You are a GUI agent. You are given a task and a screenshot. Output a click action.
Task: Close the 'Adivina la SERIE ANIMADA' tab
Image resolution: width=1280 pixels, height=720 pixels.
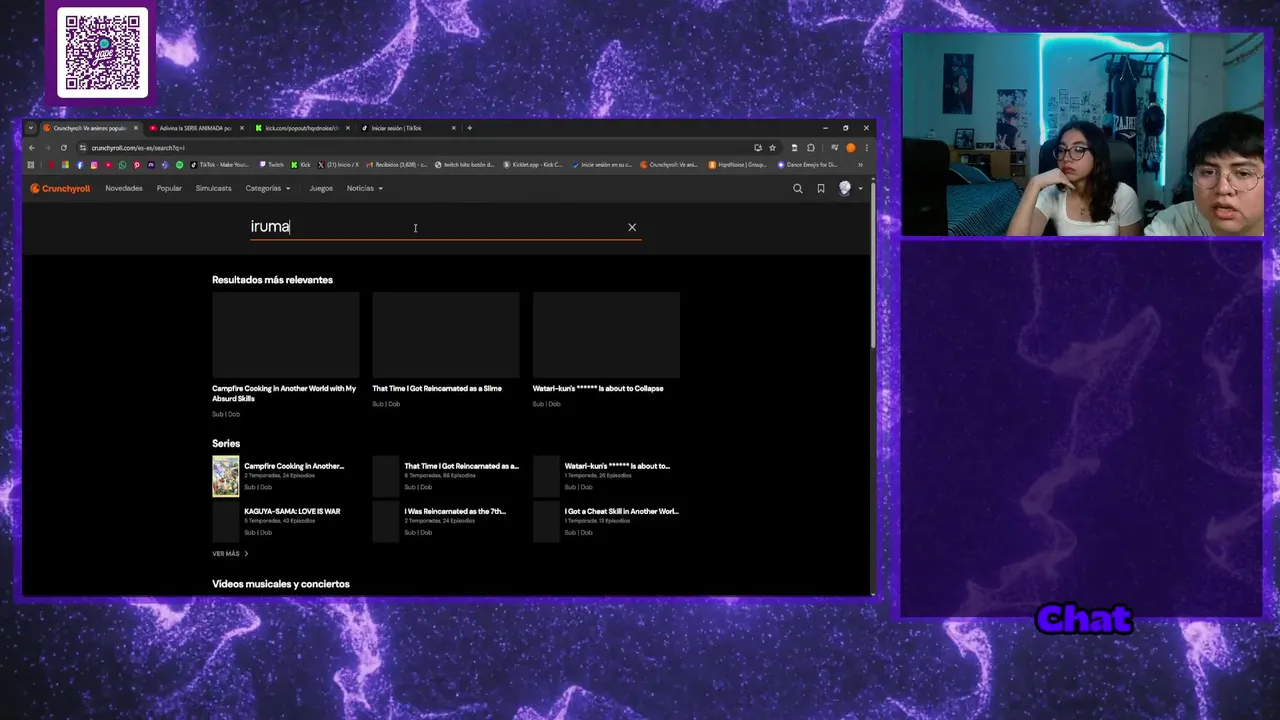tap(241, 128)
